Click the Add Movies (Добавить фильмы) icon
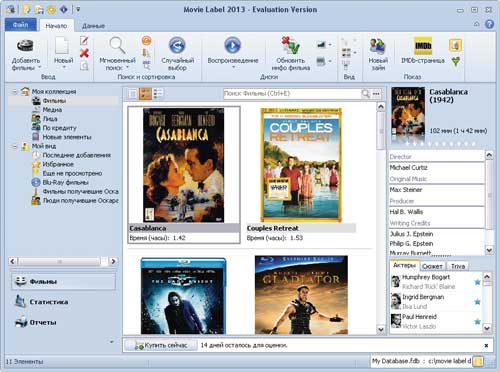The height and width of the screenshot is (372, 500). click(26, 46)
